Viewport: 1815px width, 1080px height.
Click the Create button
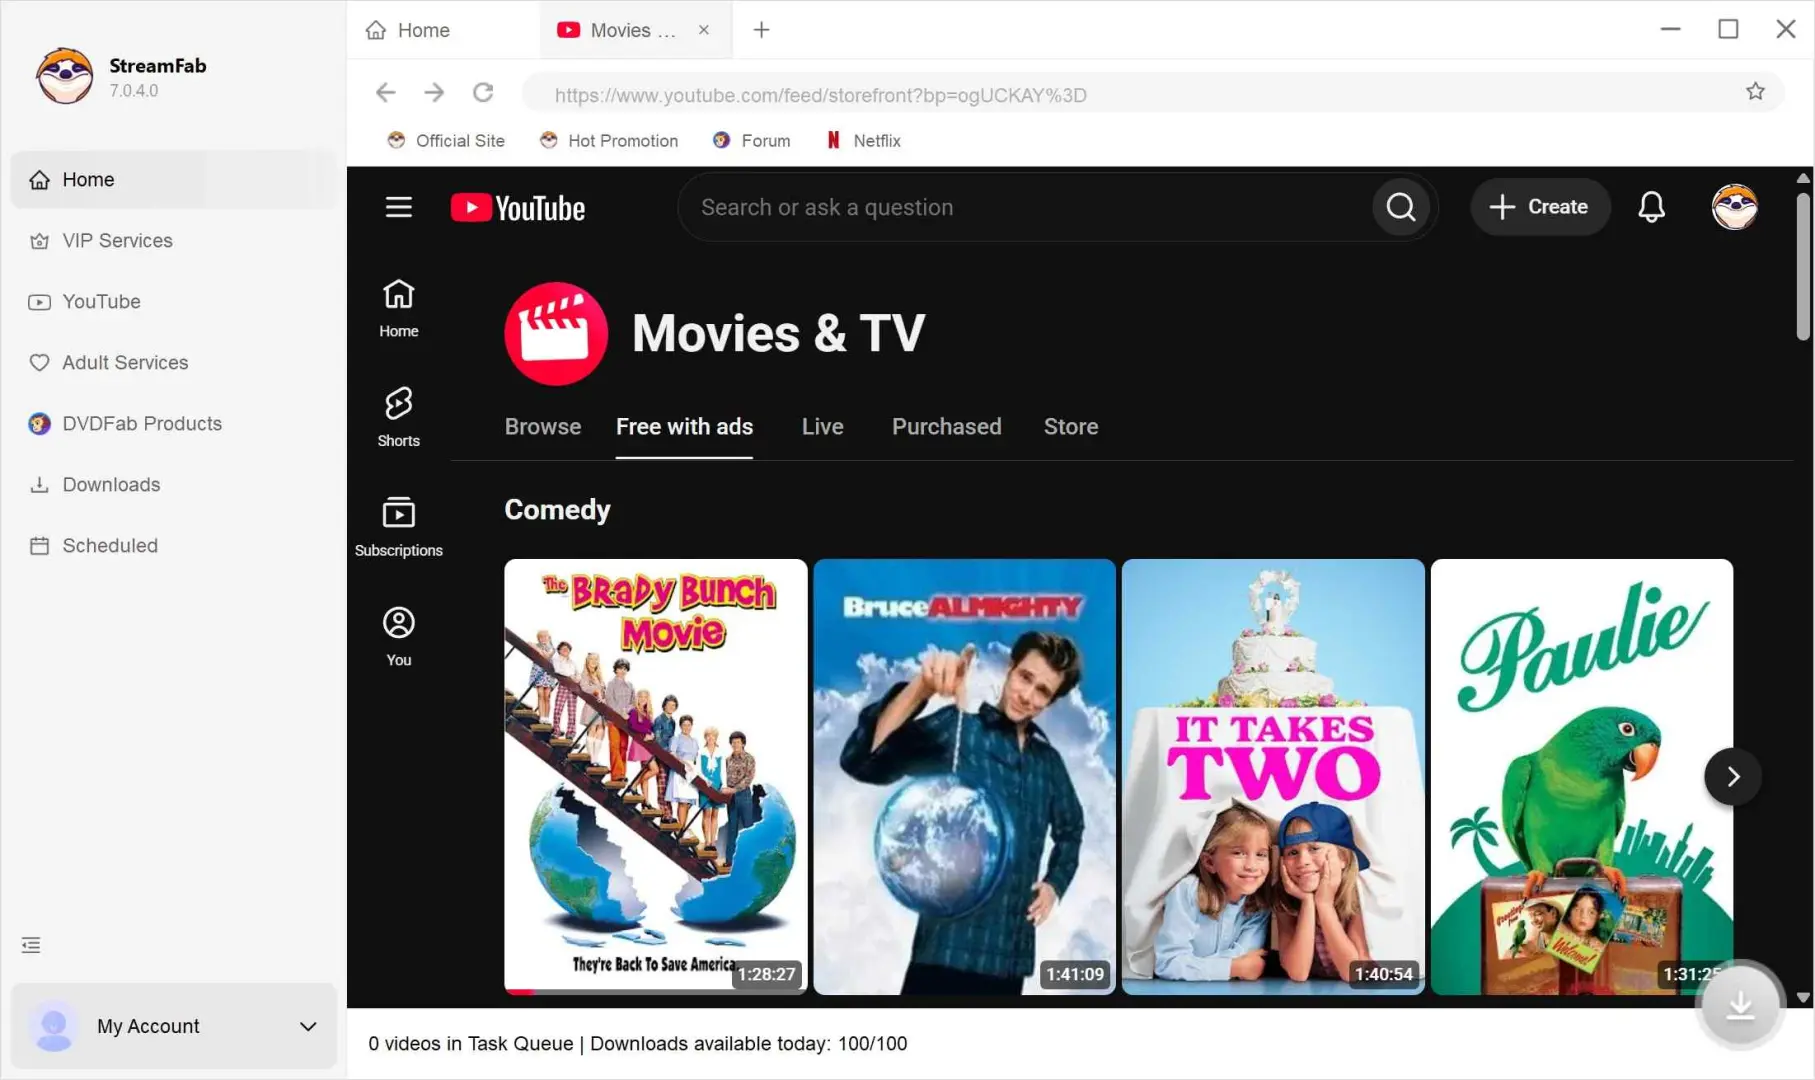1539,207
